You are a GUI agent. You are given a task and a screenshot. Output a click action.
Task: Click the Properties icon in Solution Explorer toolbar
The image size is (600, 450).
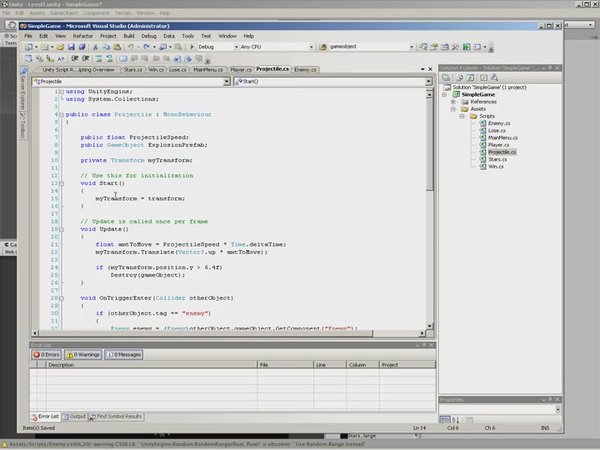click(x=446, y=78)
